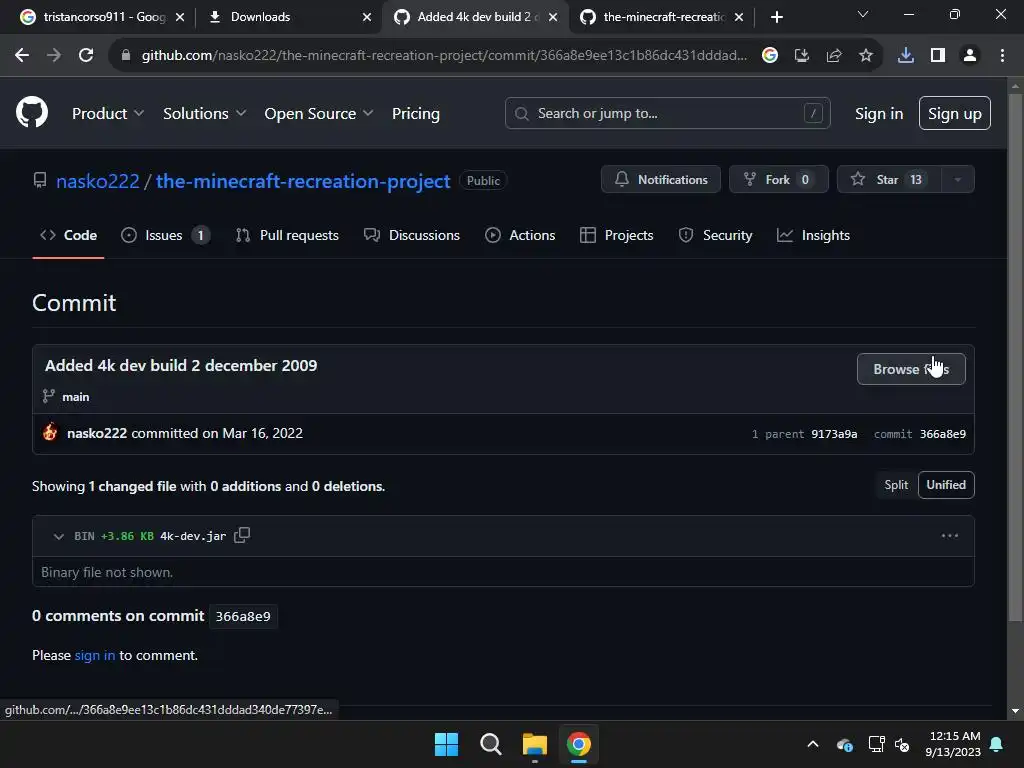Switch to Unified diff view
The image size is (1024, 768).
(946, 485)
